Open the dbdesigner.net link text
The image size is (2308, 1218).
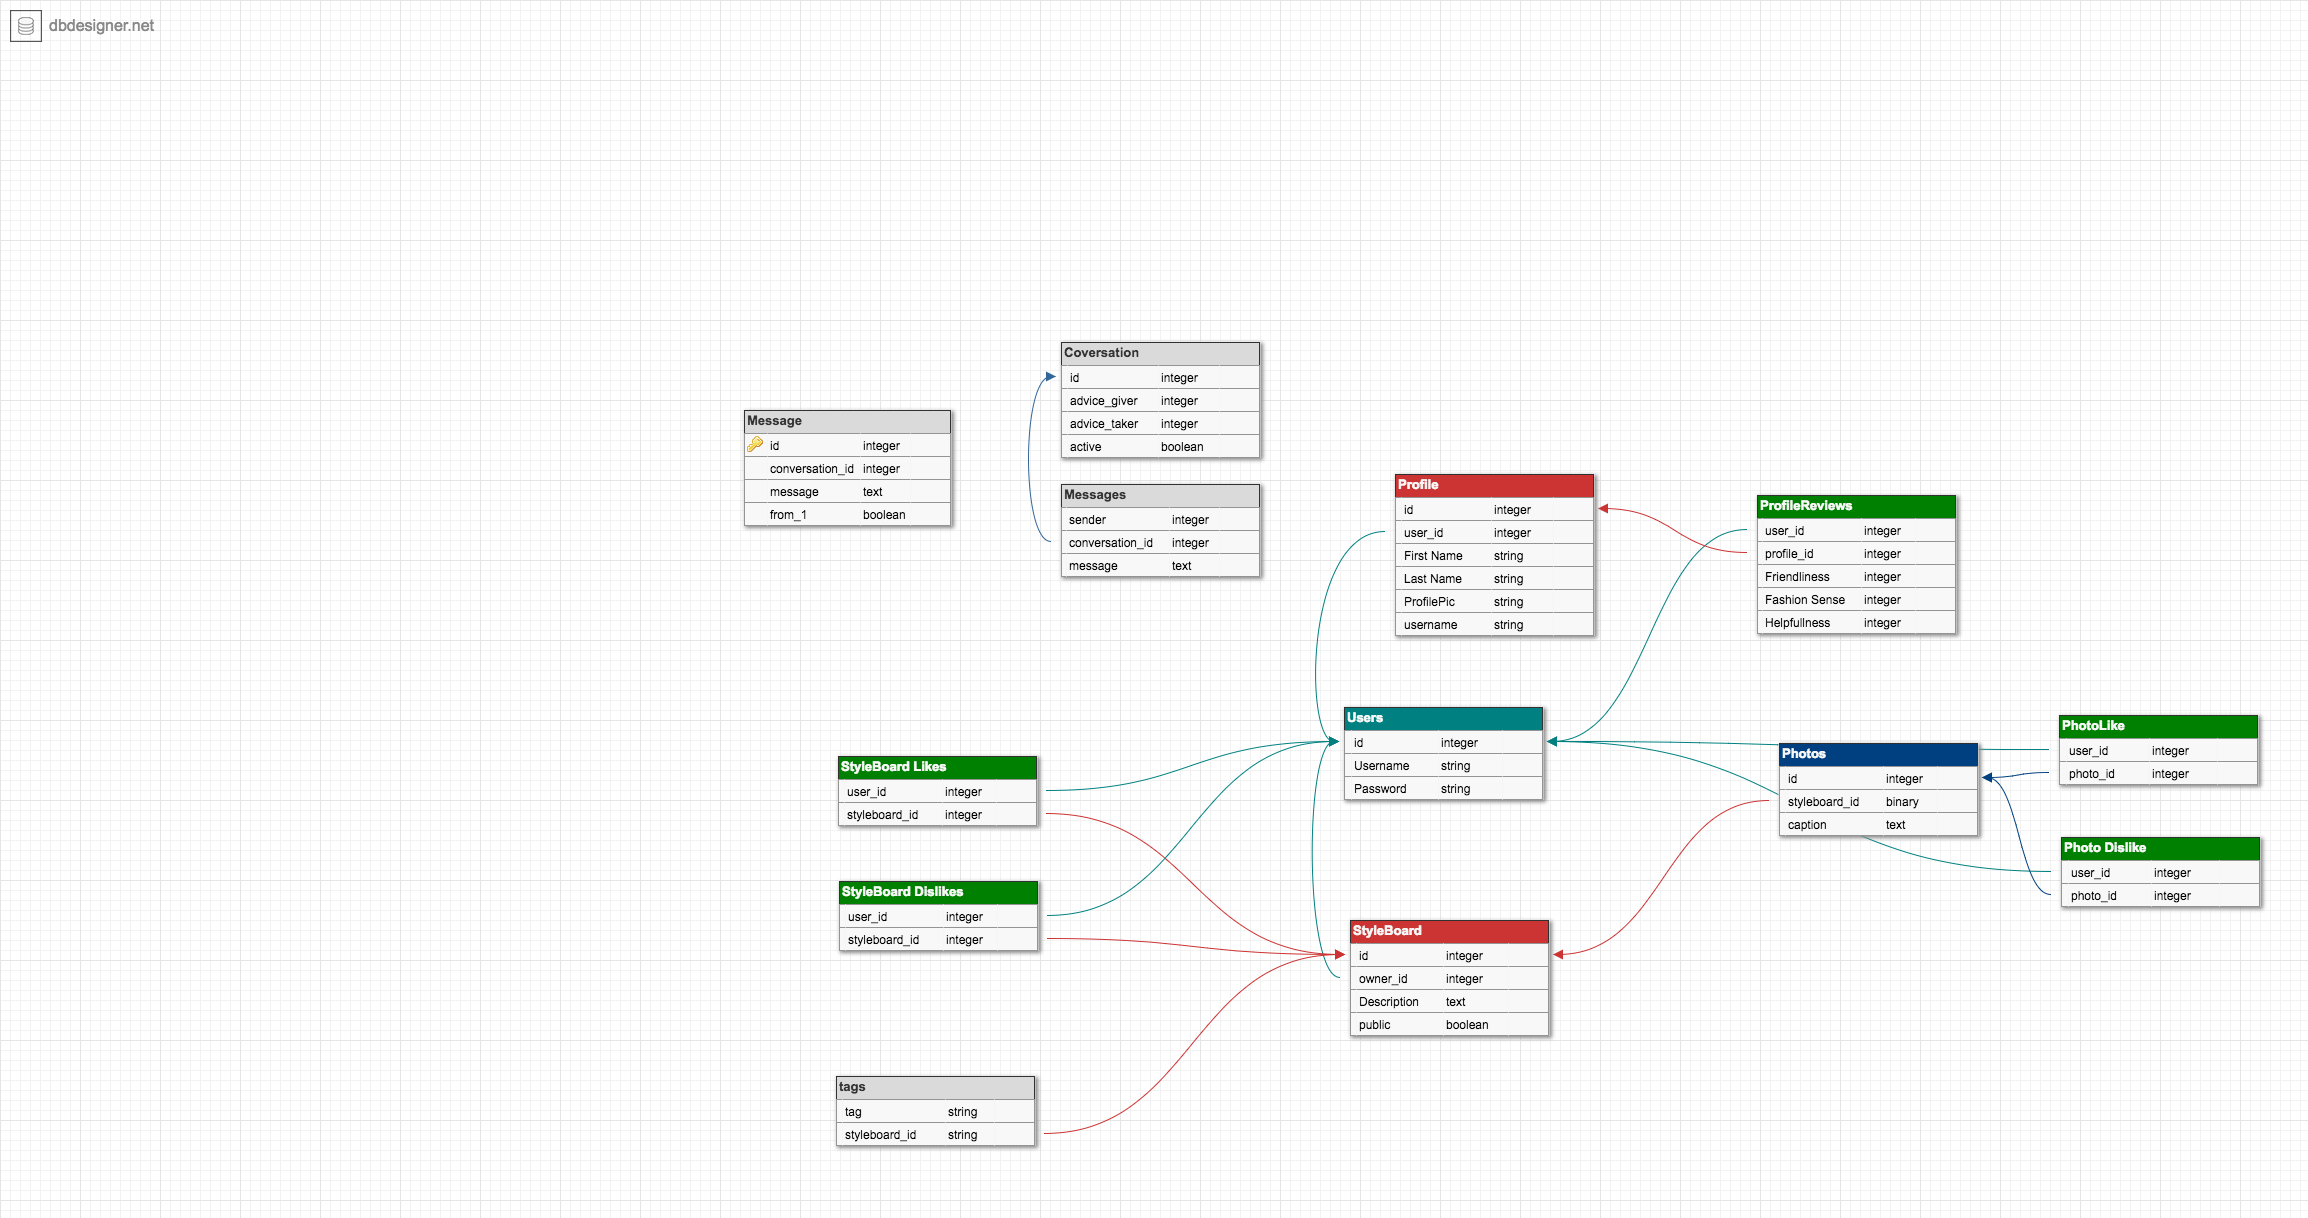point(101,26)
